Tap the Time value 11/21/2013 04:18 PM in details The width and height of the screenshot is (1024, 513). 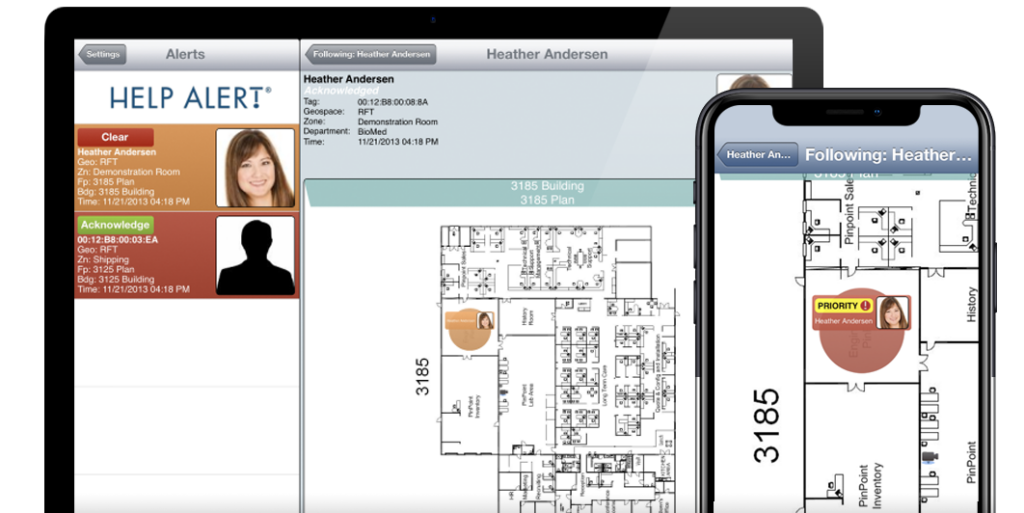[398, 142]
